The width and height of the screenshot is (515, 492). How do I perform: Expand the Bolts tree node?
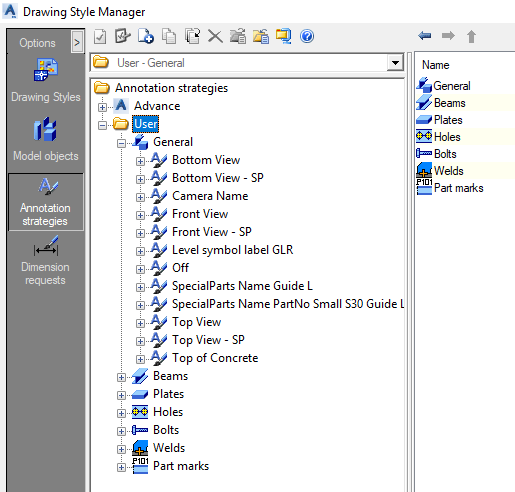point(121,431)
